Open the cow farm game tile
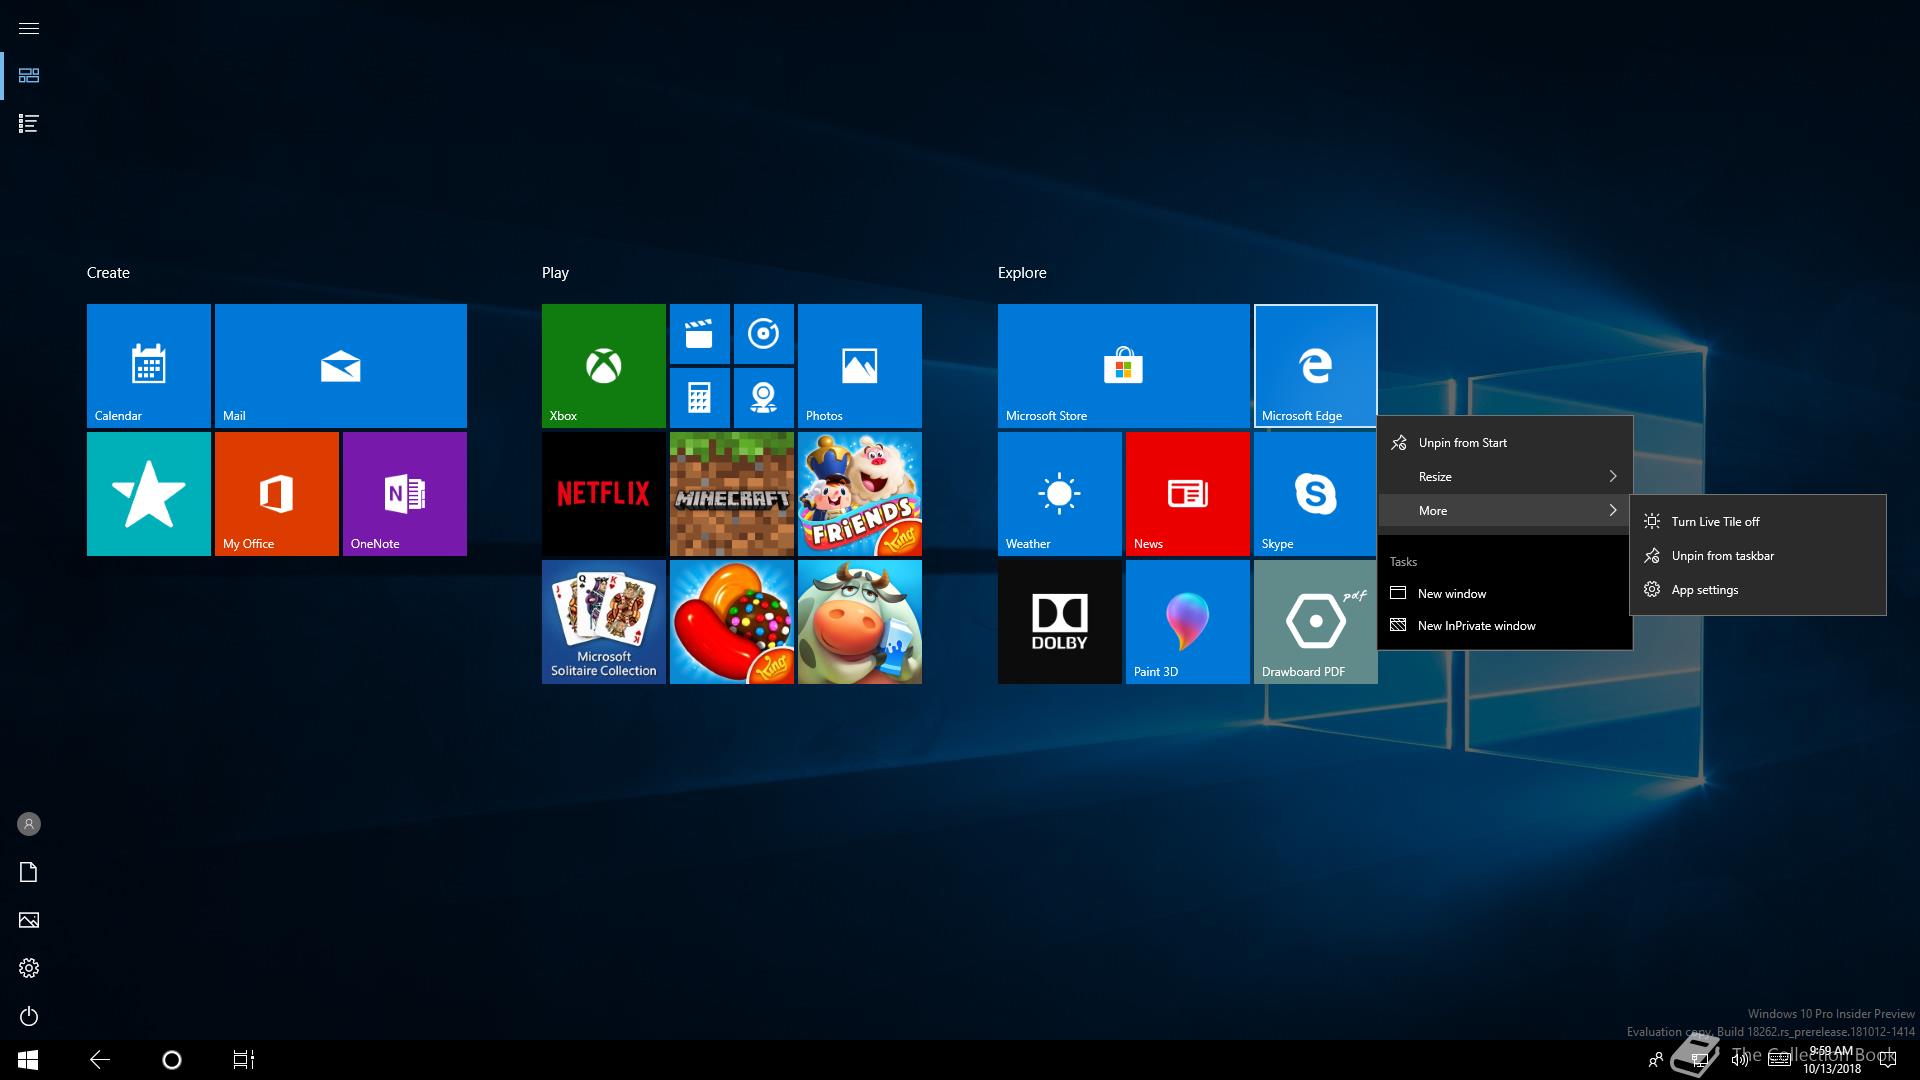 860,622
